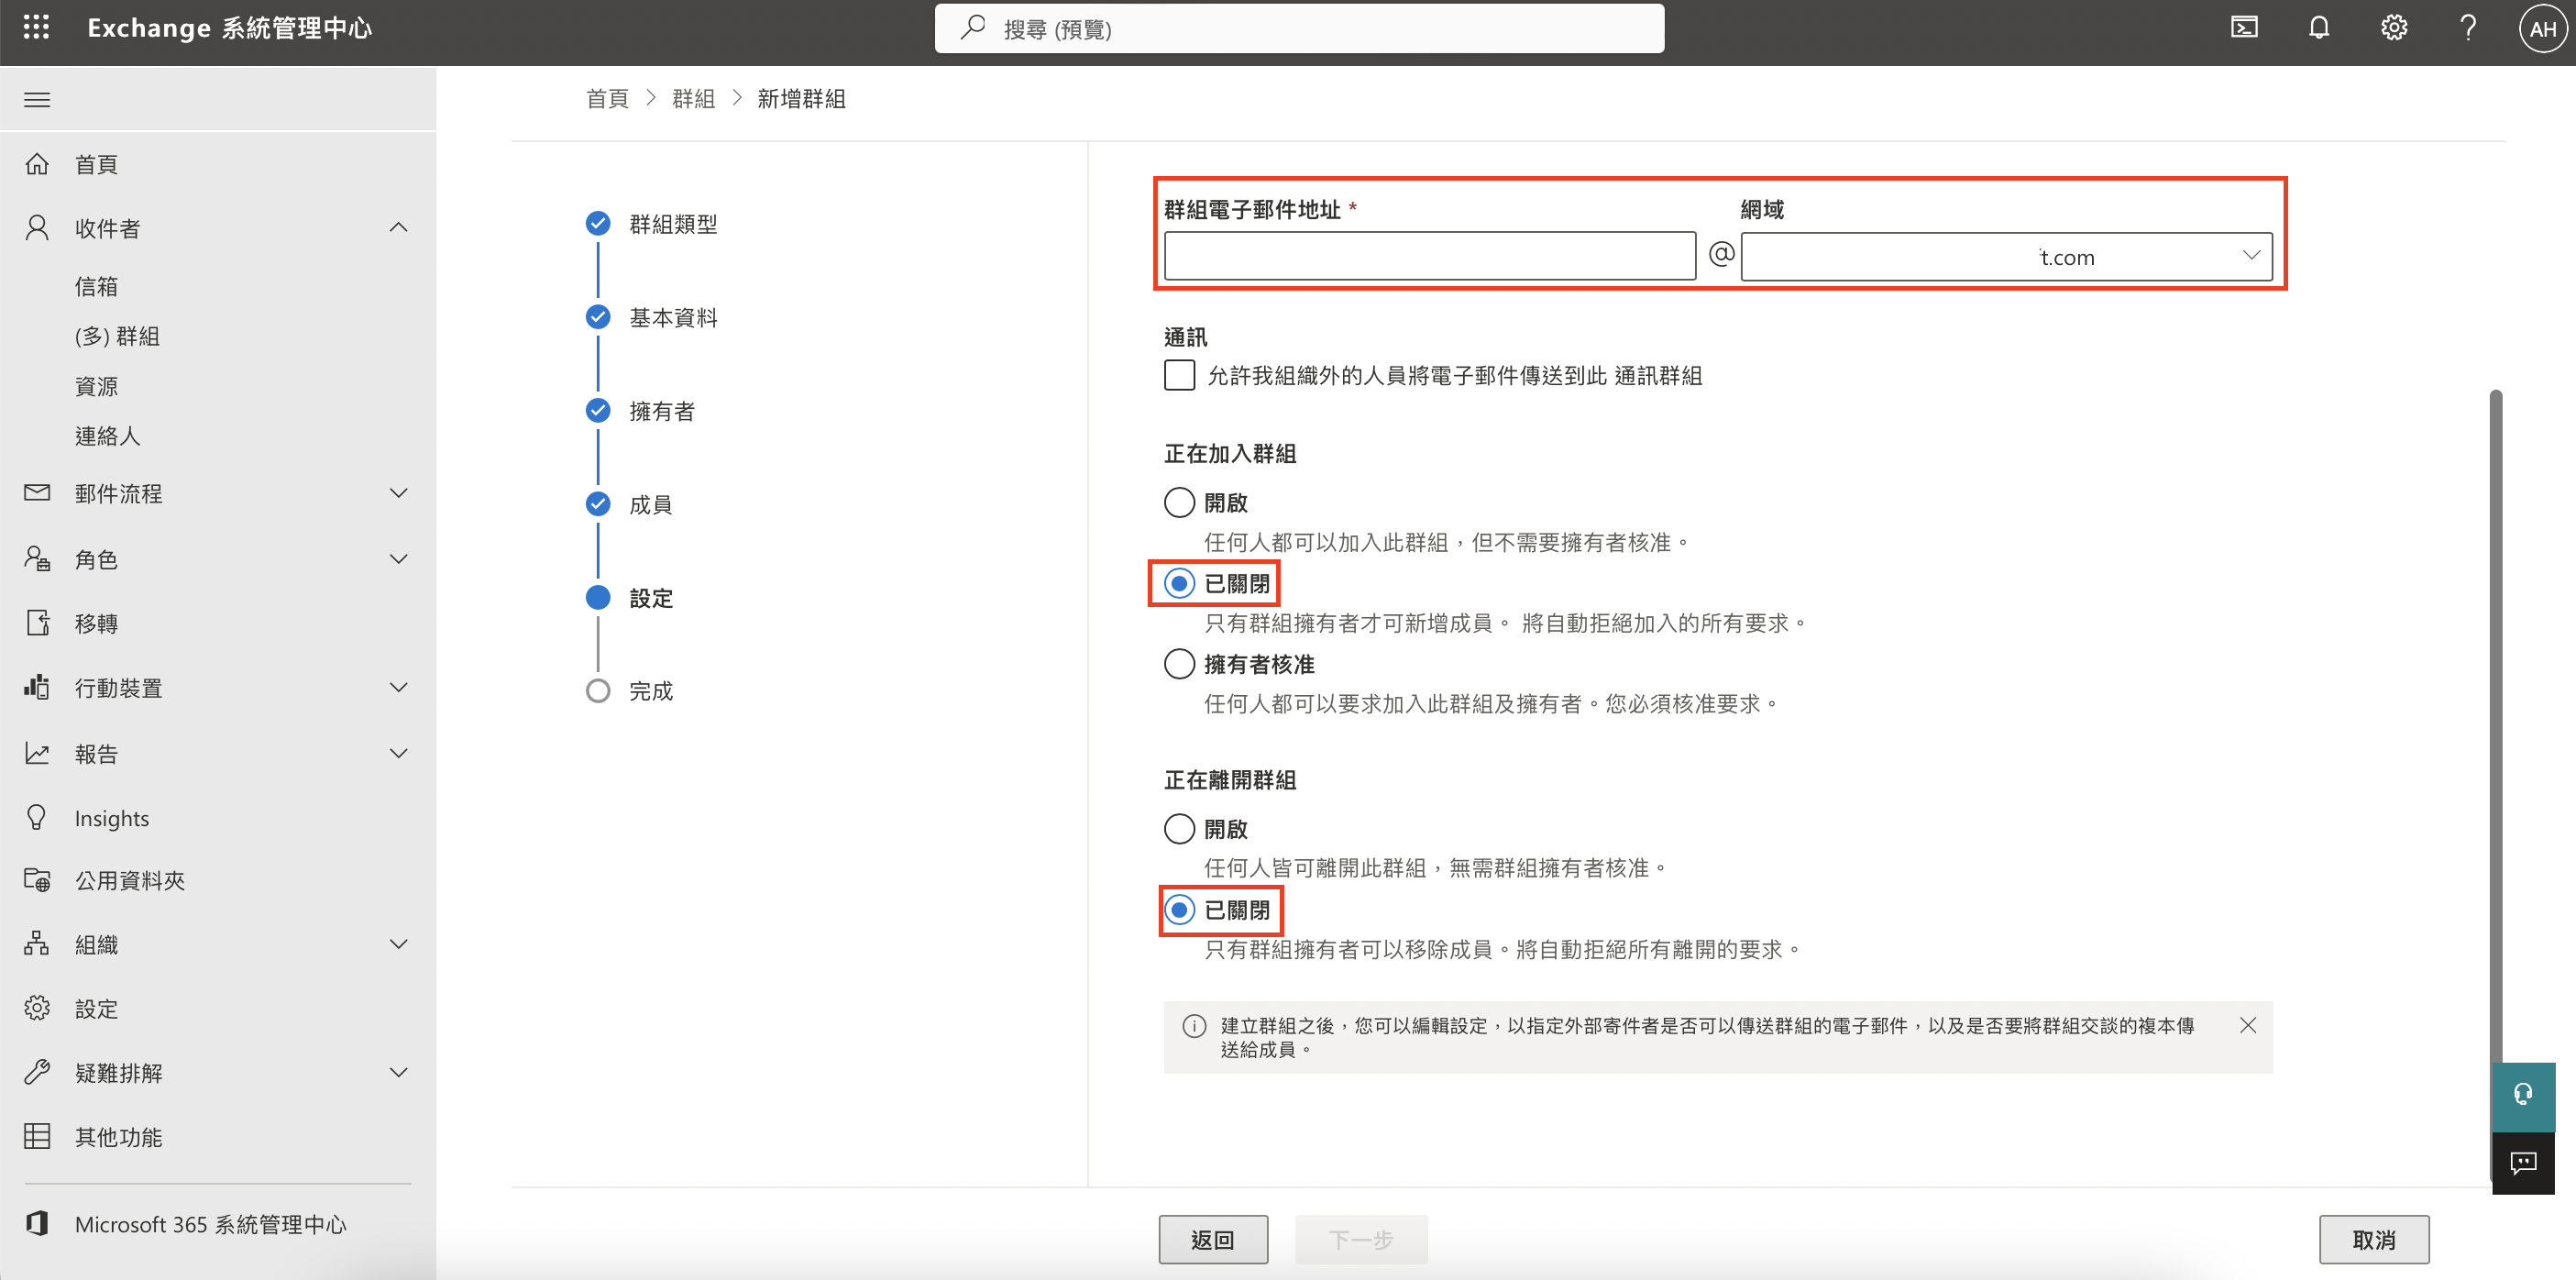
Task: Click the 收件者 person icon
Action: tap(37, 228)
